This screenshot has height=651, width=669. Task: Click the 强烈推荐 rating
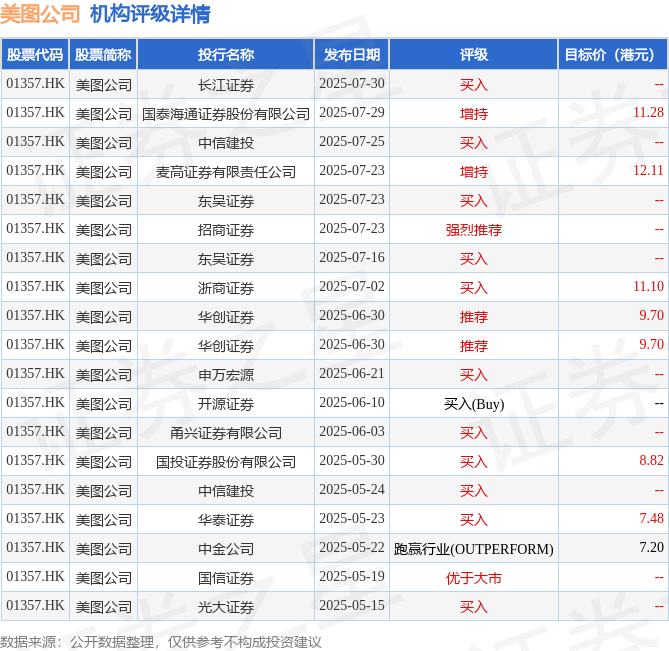tap(474, 230)
